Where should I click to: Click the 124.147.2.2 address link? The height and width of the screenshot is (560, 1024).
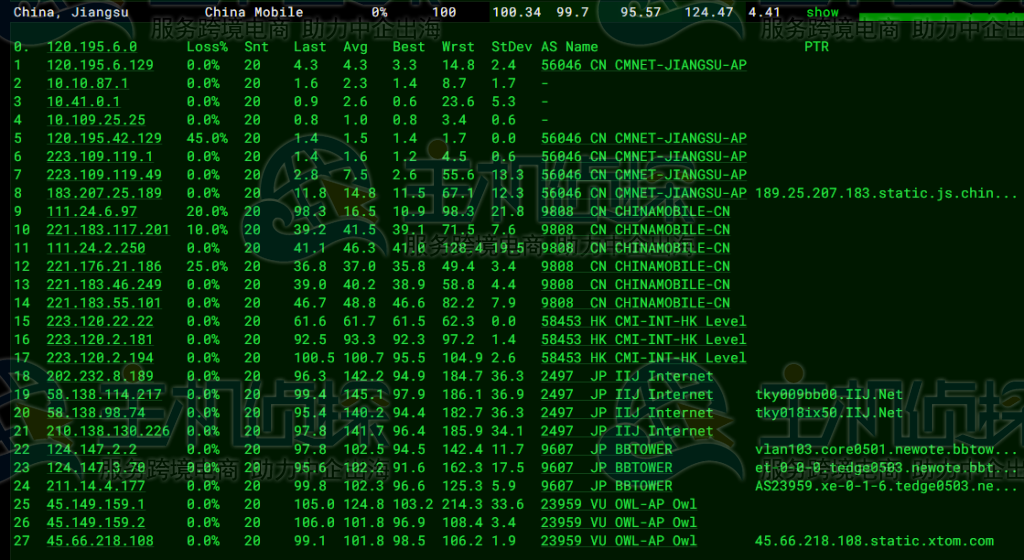[x=92, y=449]
